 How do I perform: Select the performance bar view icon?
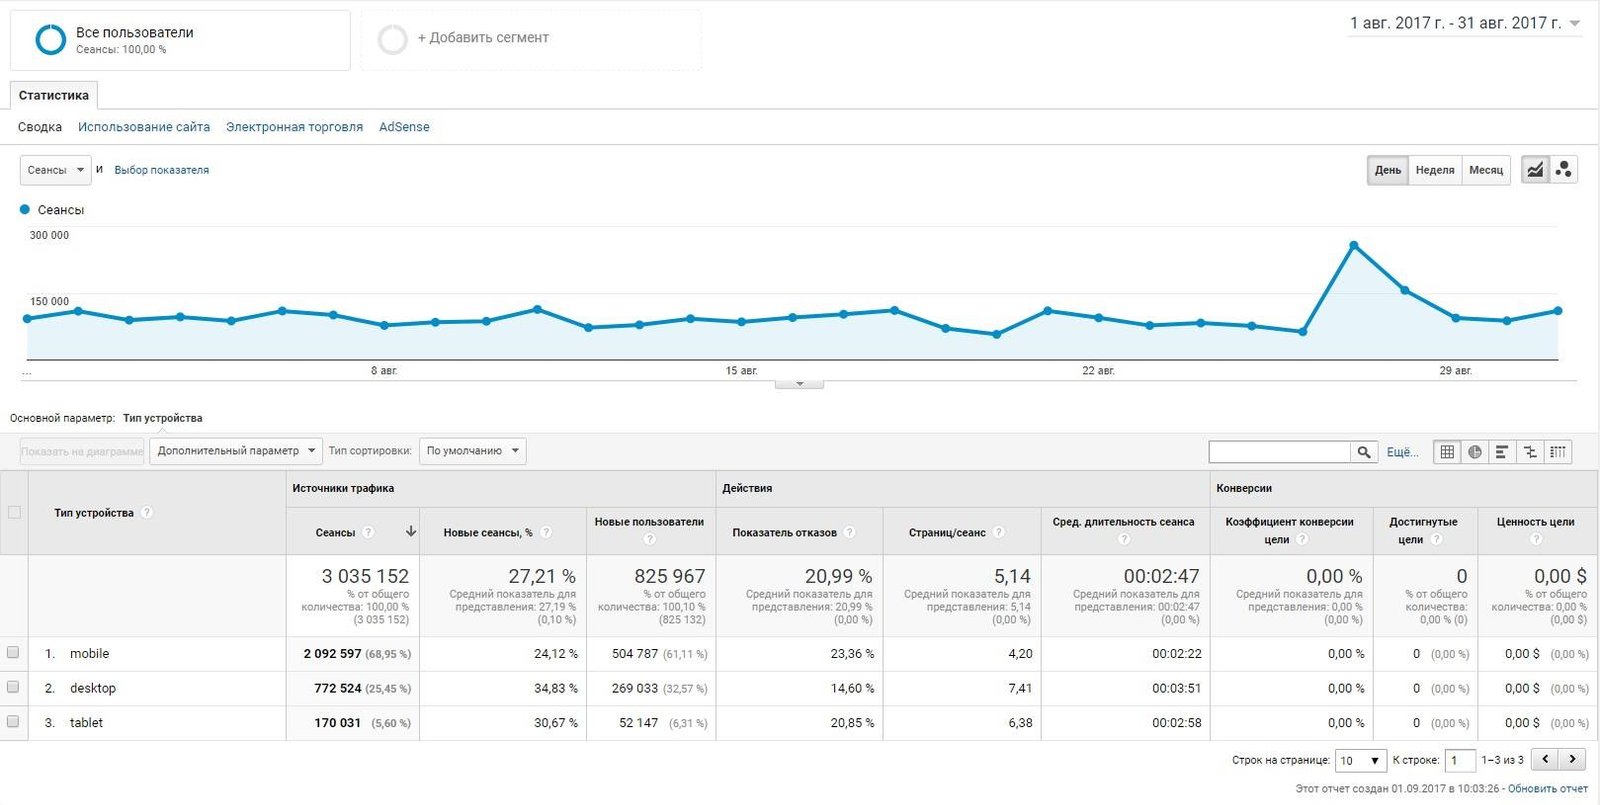pos(1502,452)
